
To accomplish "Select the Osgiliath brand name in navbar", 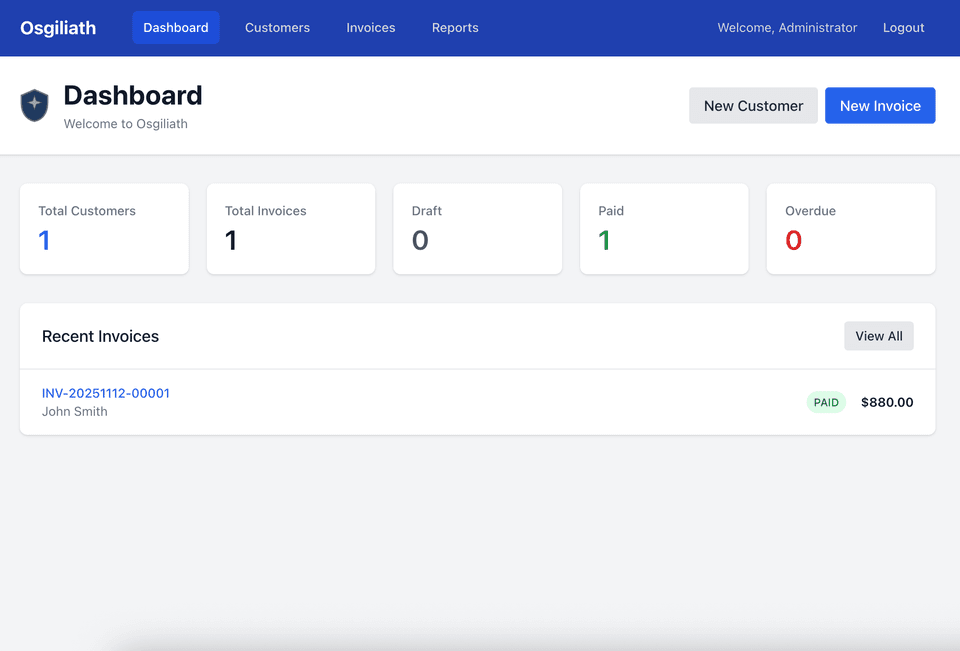I will point(57,28).
